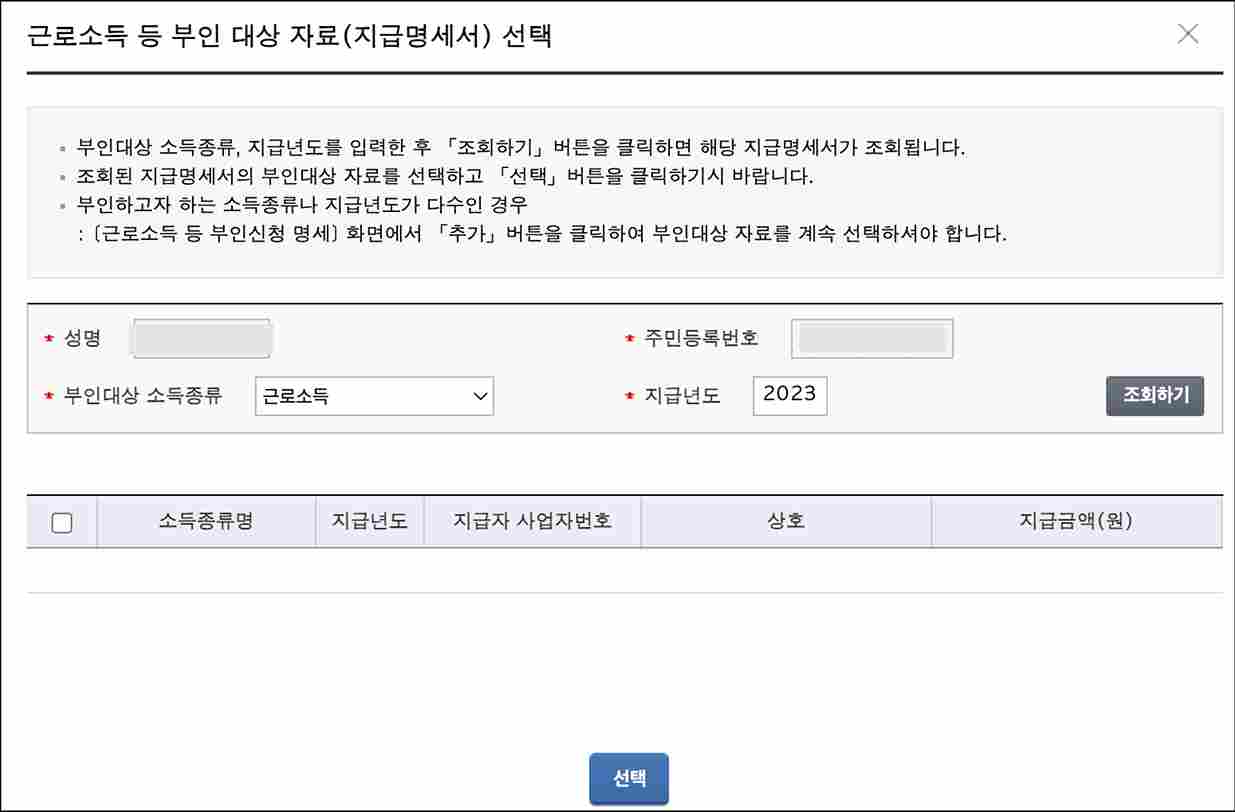This screenshot has height=812, width=1235.
Task: Click the 지급년도 field showing 2023
Action: click(x=789, y=396)
